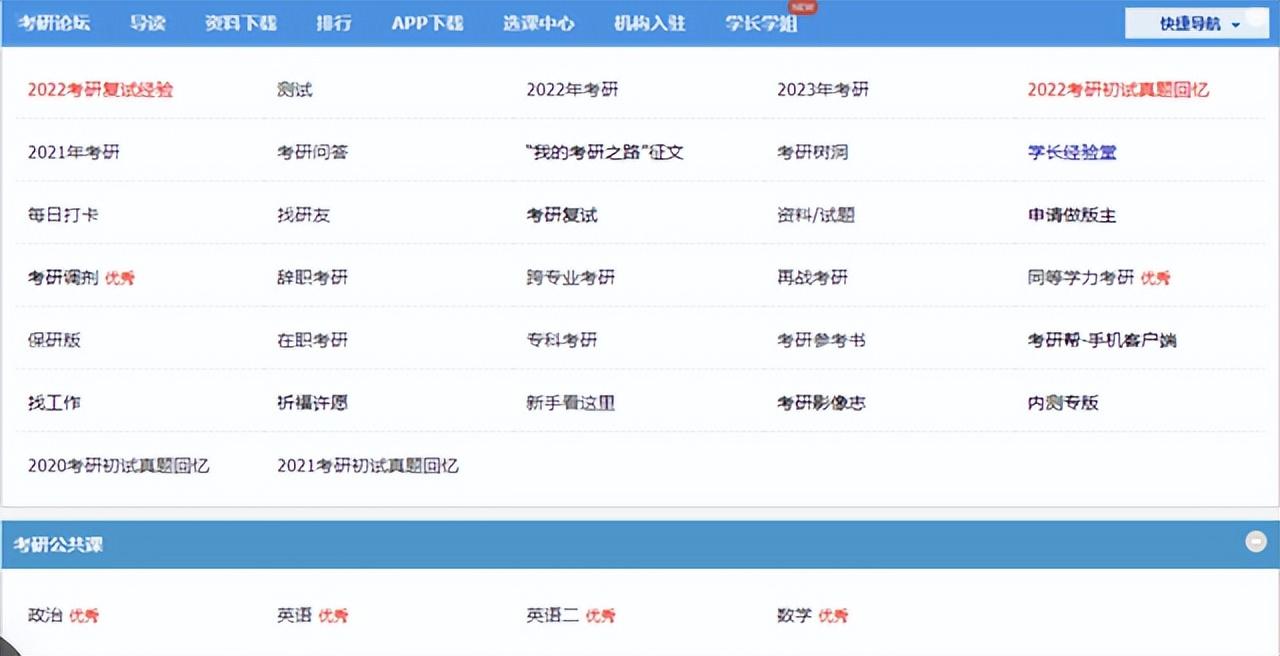Click the 申请做版主 link
The height and width of the screenshot is (656, 1280).
(x=1072, y=215)
